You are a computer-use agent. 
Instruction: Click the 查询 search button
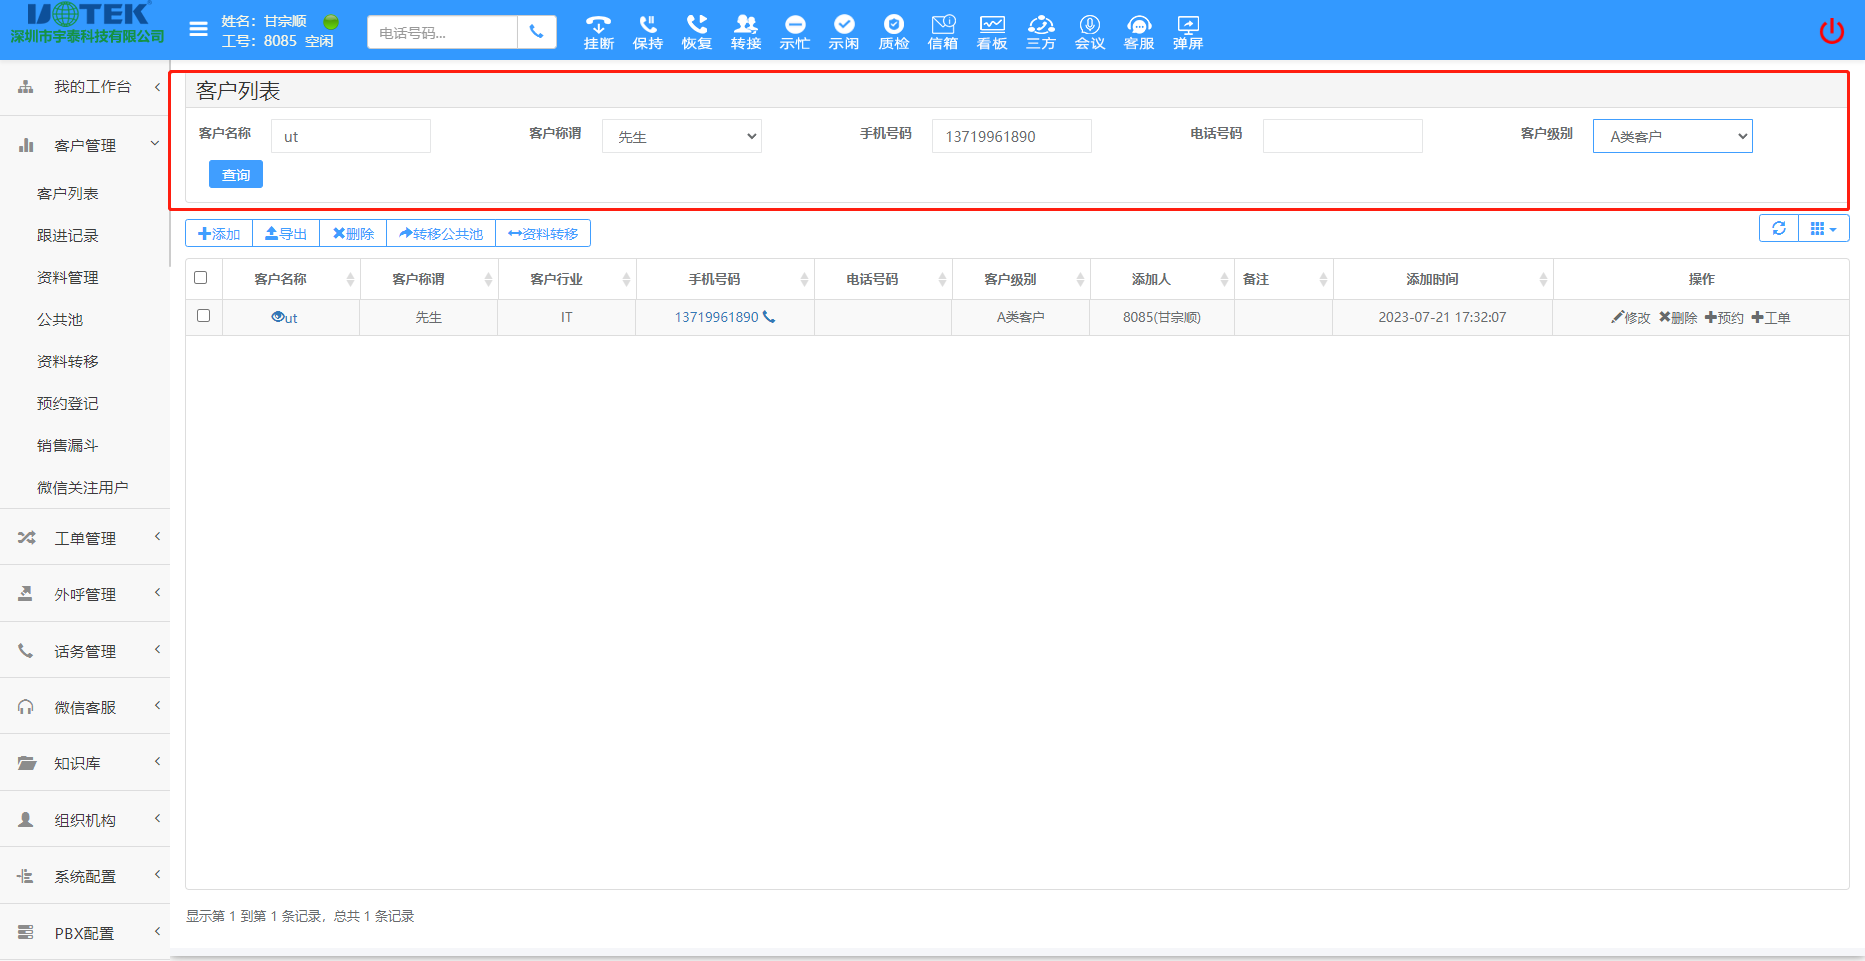(x=236, y=175)
